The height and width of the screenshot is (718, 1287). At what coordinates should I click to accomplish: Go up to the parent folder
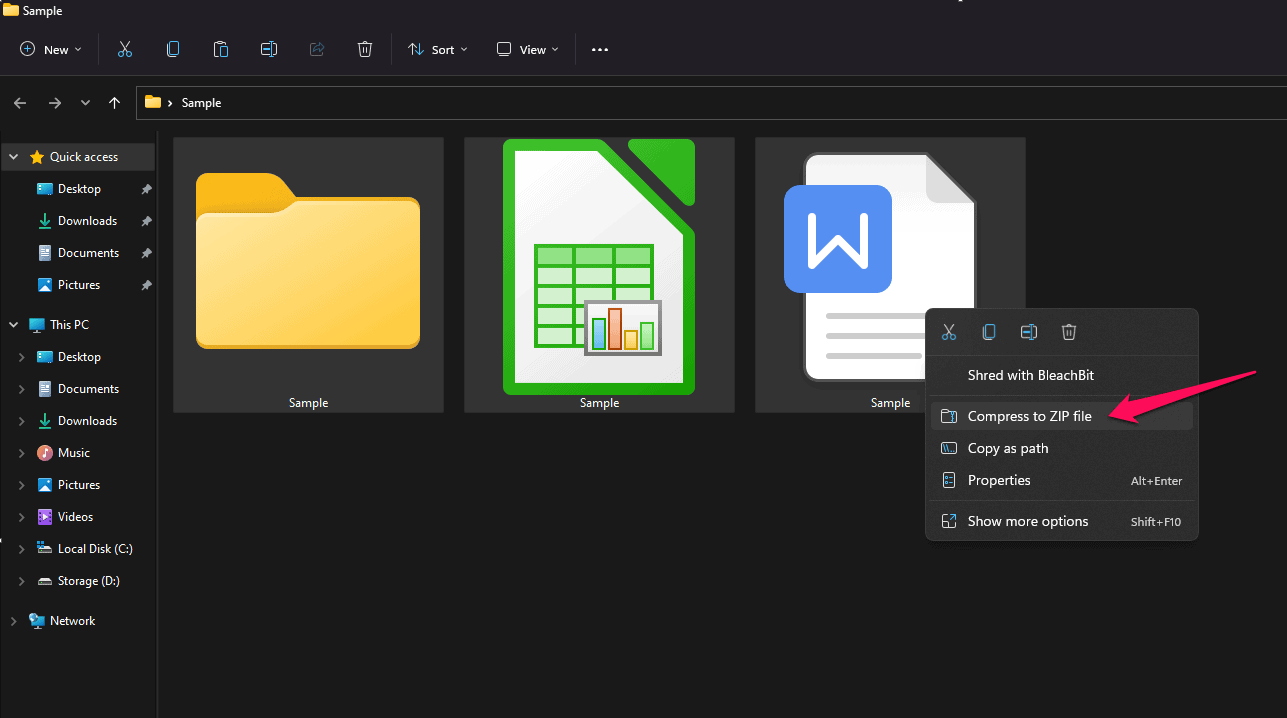pyautogui.click(x=114, y=102)
